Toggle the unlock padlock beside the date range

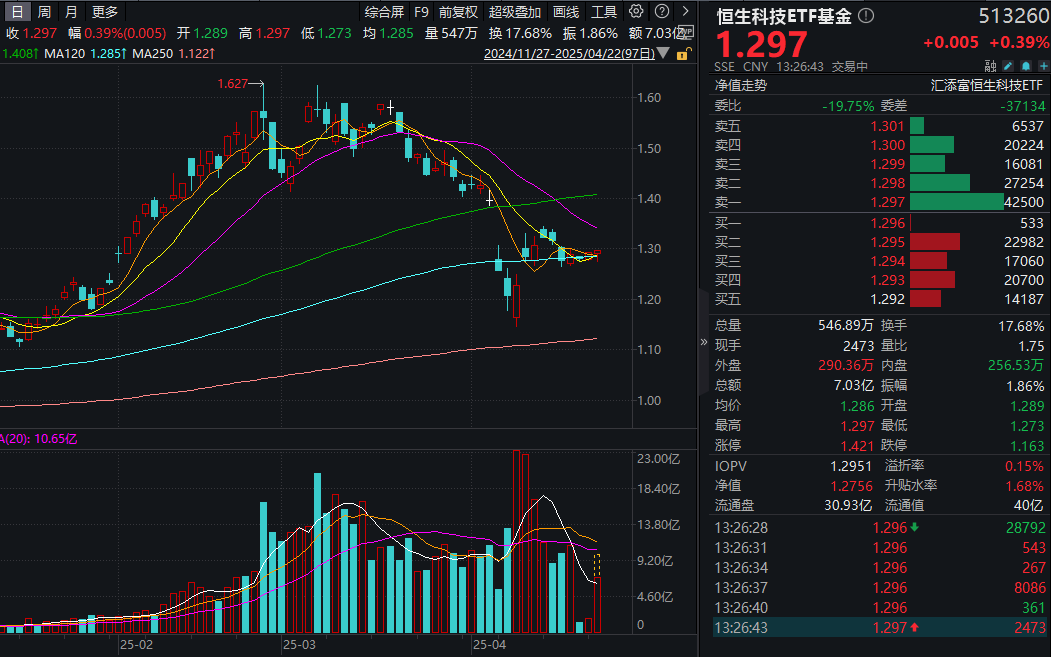point(681,54)
